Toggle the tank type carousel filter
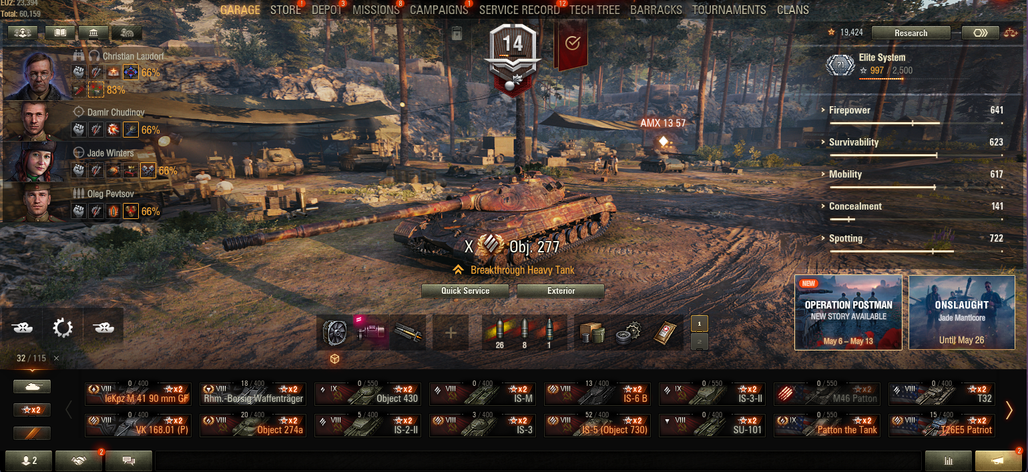This screenshot has height=472, width=1028. point(31,387)
